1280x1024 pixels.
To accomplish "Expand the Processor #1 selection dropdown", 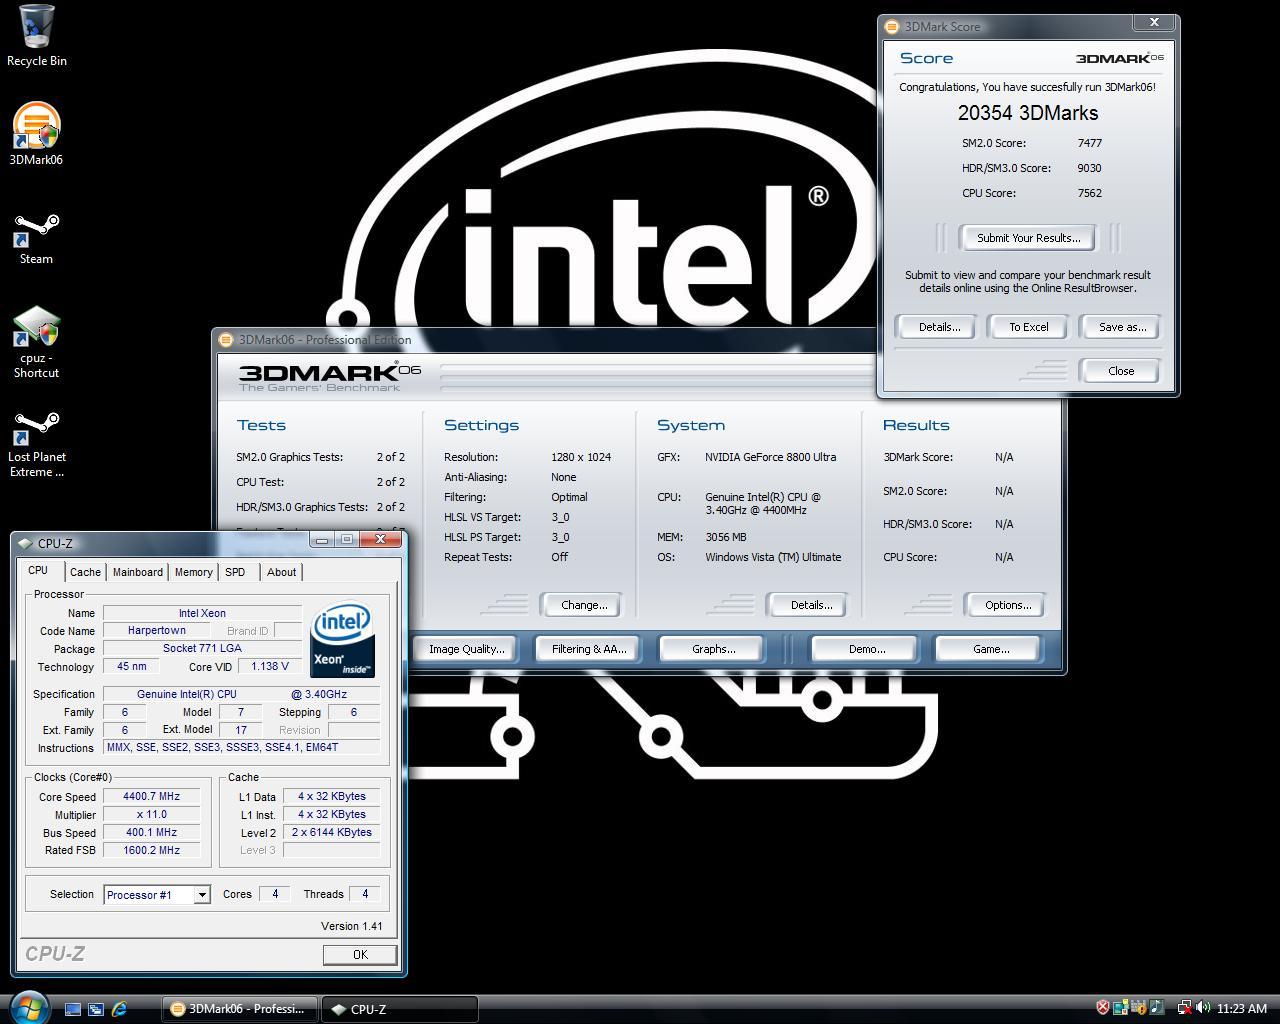I will 201,895.
